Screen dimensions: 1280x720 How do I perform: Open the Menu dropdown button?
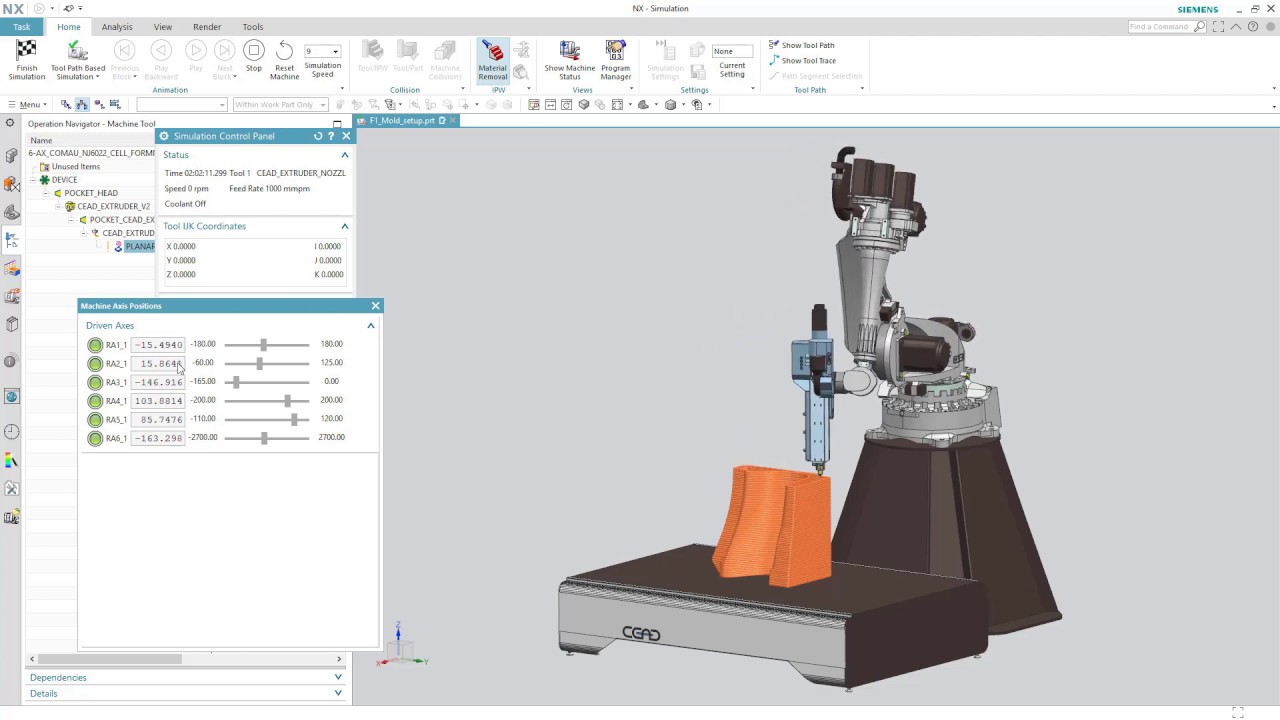[27, 104]
